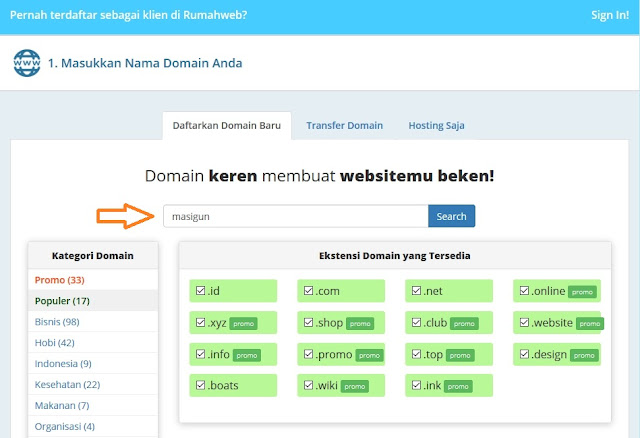640x438 pixels.
Task: Switch to the Hosting Saja tab
Action: pyautogui.click(x=436, y=126)
